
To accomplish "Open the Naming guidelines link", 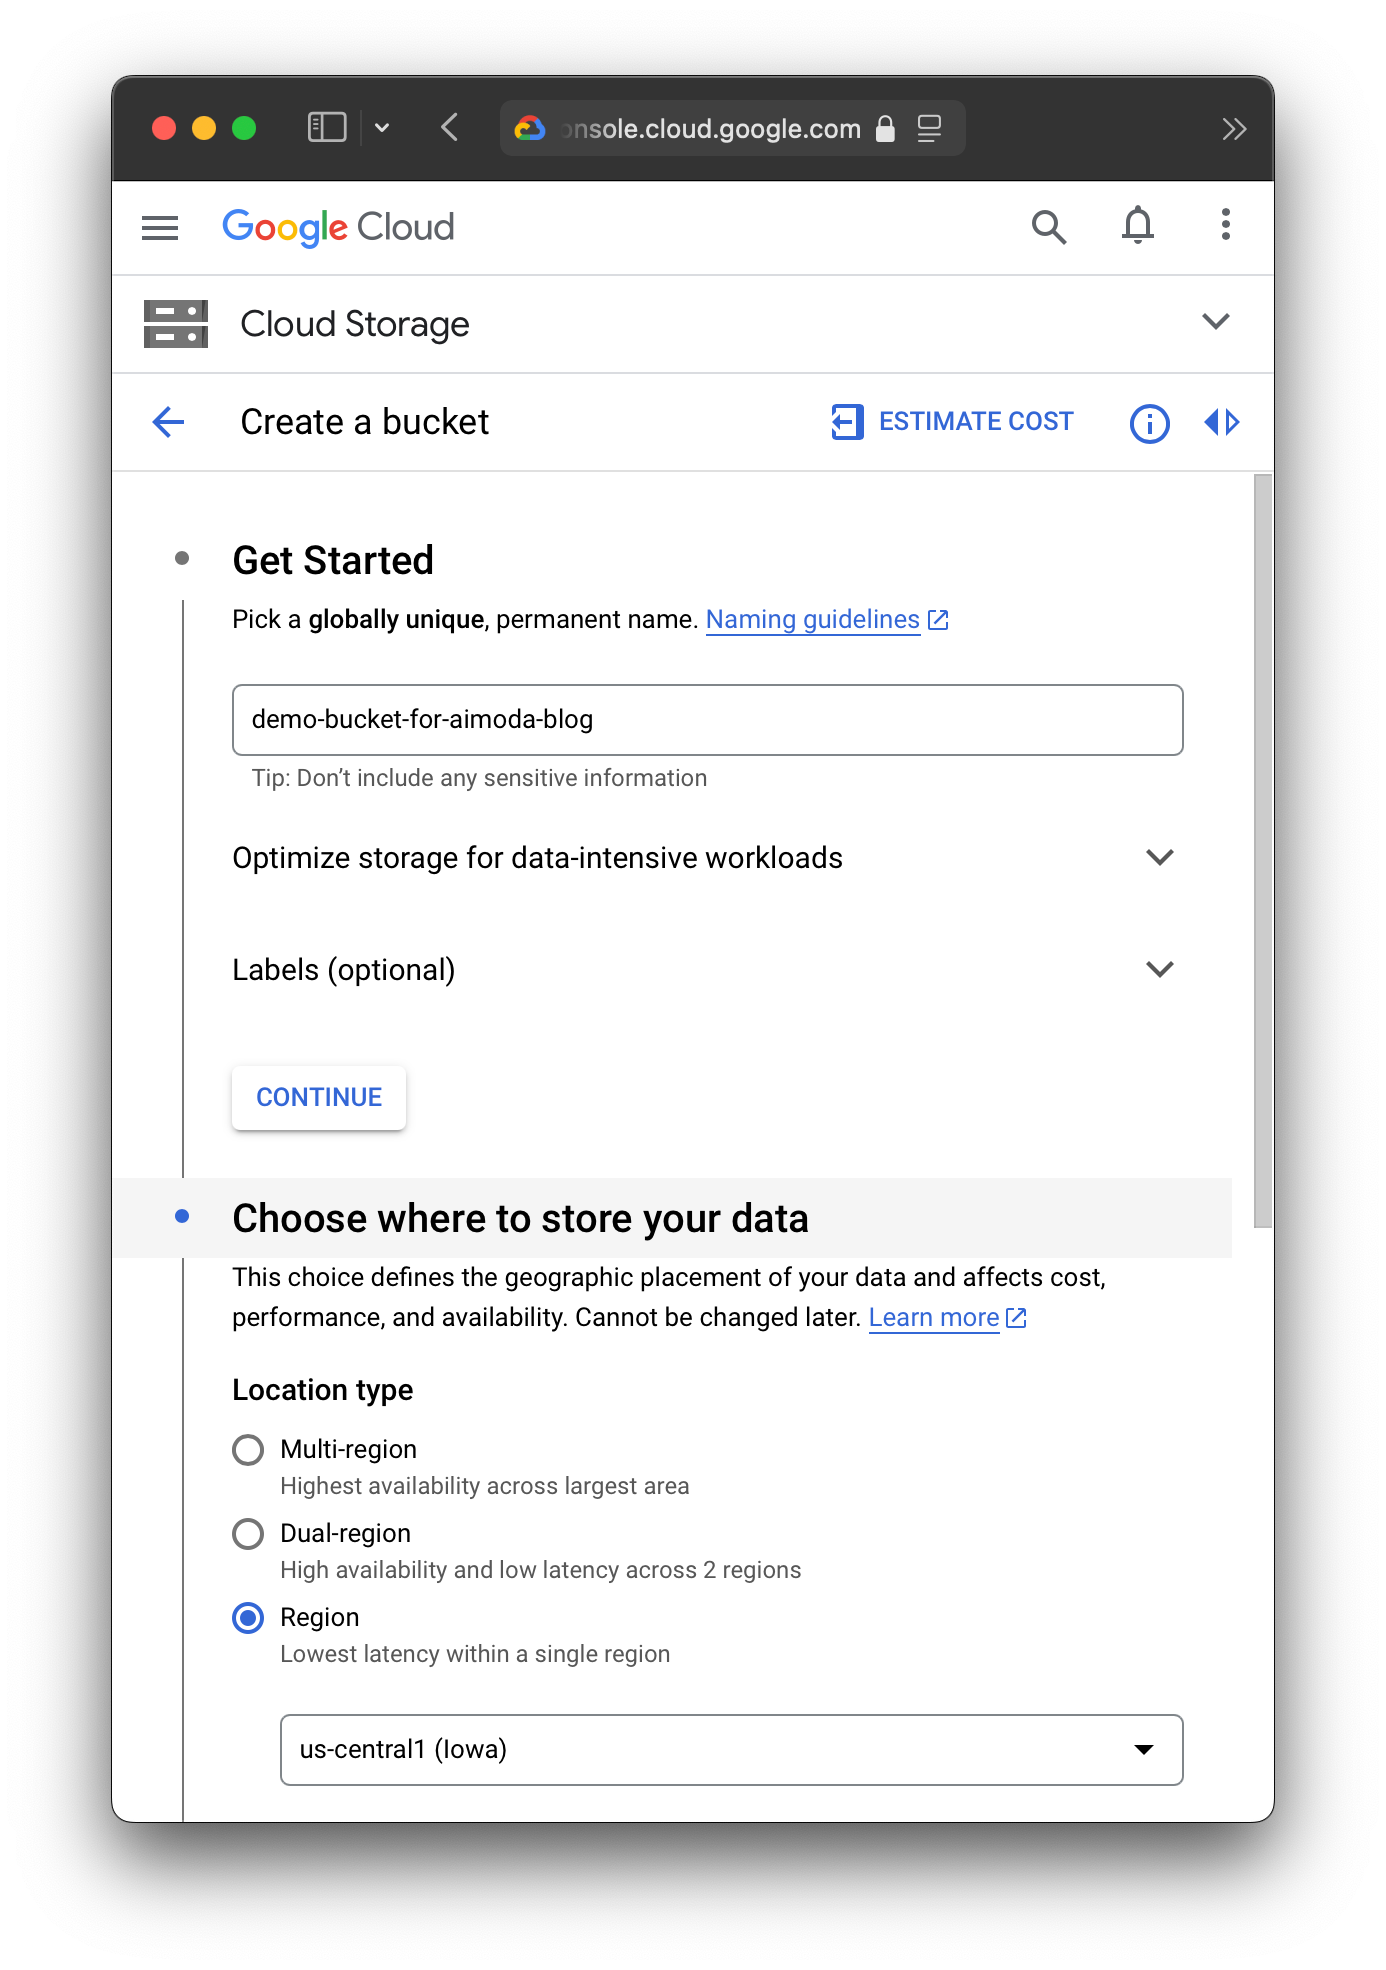I will (812, 620).
